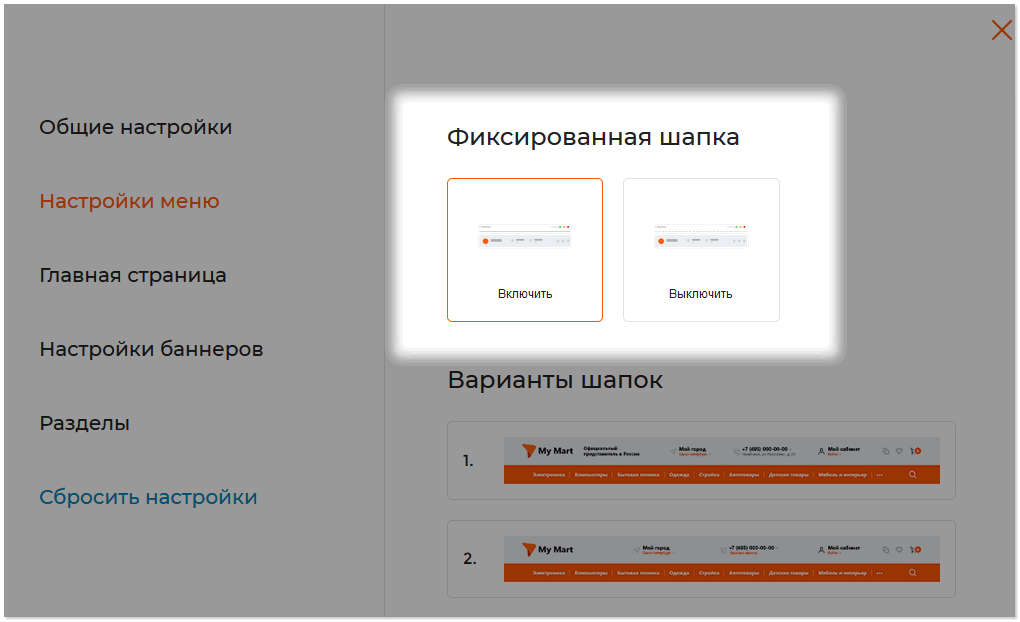Screen dimensions: 1020x622
Task: Select header variant 1 preview
Action: point(701,461)
